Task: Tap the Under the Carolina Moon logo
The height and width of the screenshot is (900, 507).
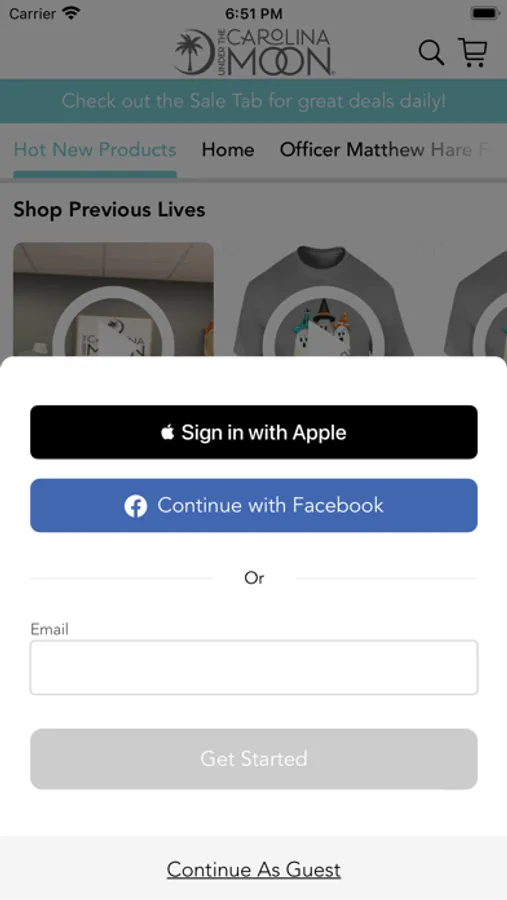Action: pyautogui.click(x=254, y=53)
